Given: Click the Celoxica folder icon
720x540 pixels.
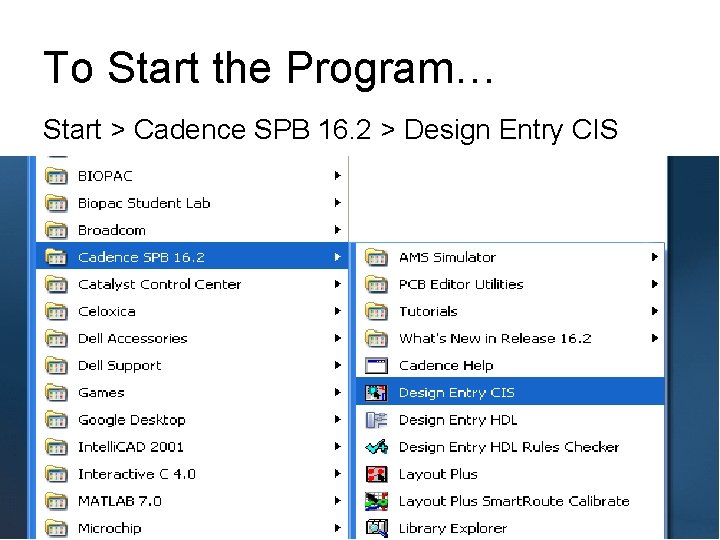Looking at the screenshot, I should pos(56,311).
